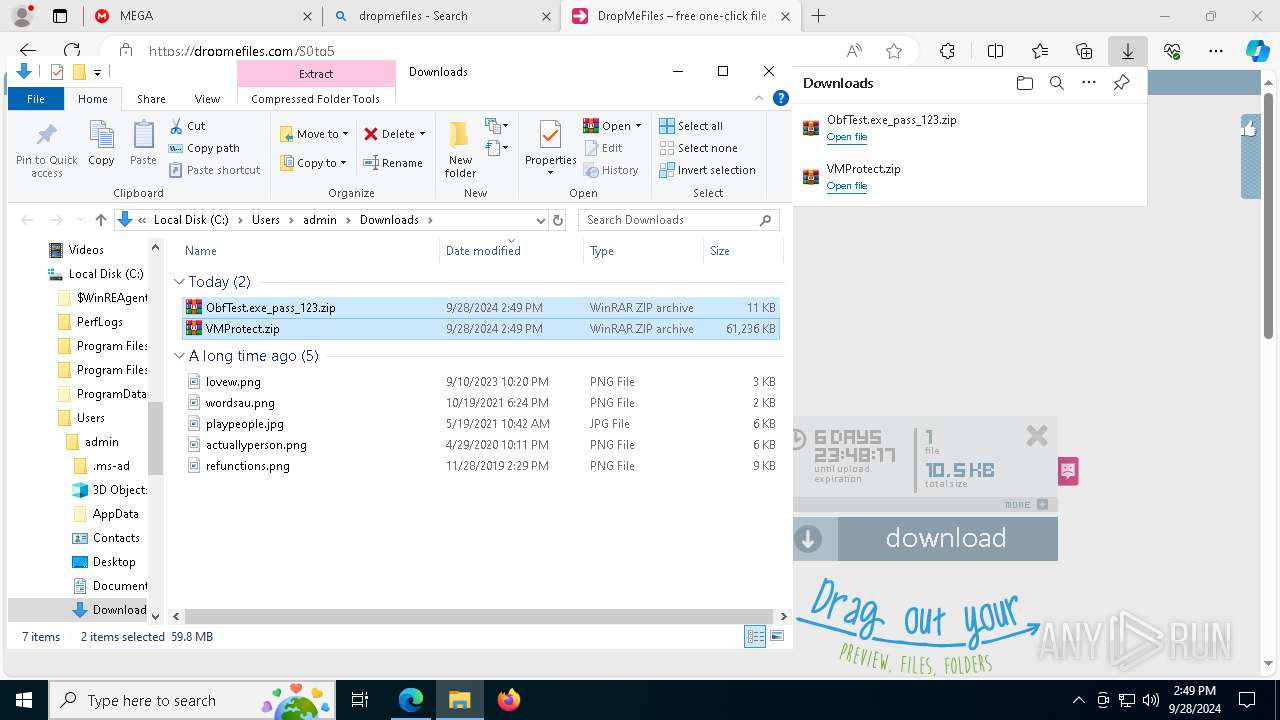Screen dimensions: 1280x720
Task: Click the Paste ribbon icon
Action: [143, 143]
